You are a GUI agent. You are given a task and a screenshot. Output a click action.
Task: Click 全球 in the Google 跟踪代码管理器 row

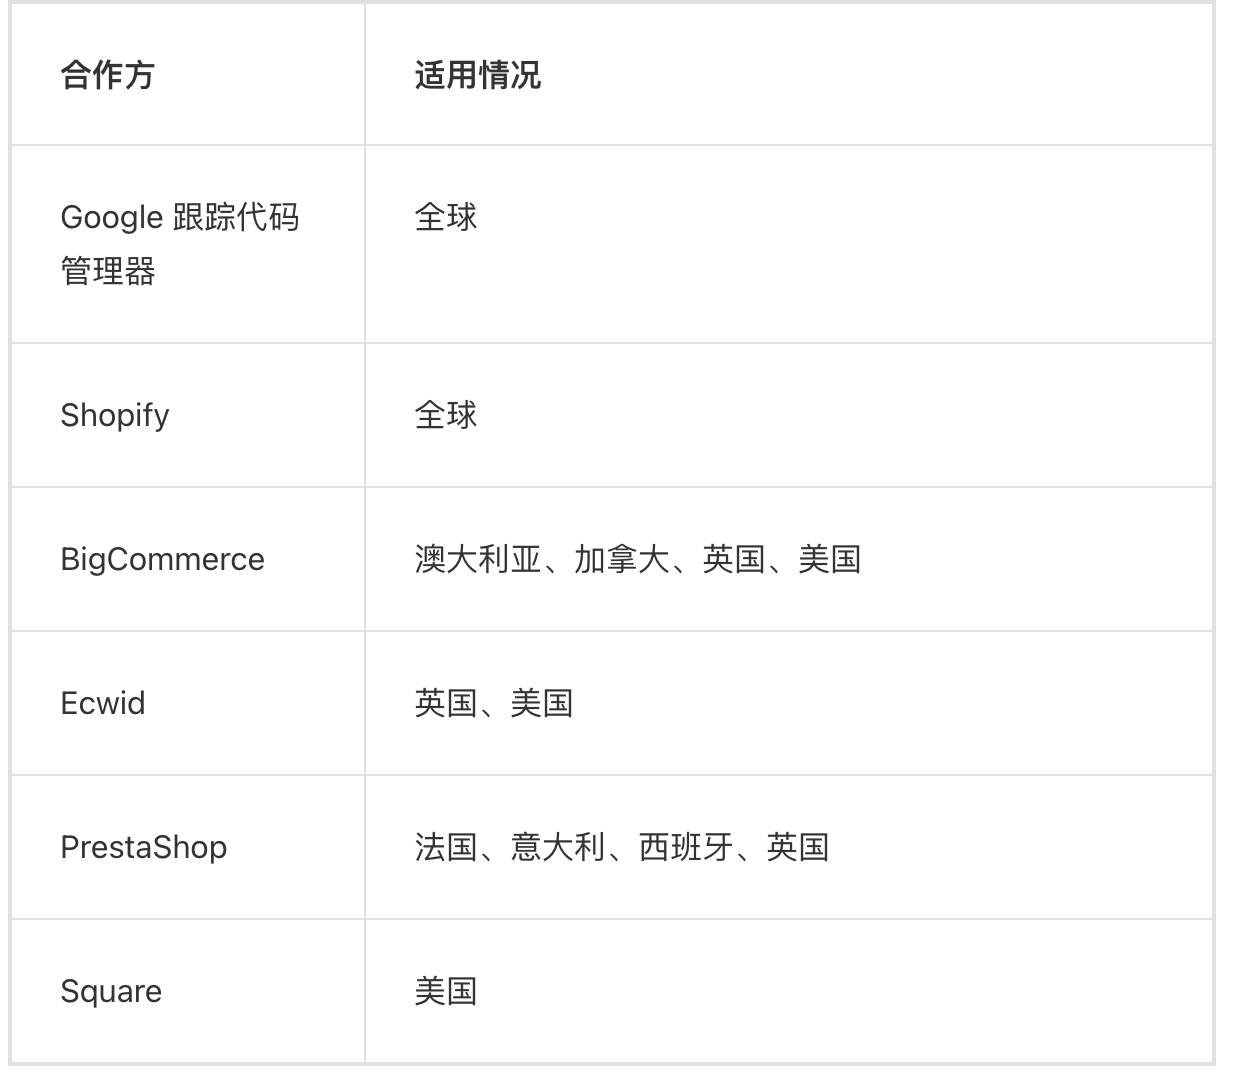(446, 217)
